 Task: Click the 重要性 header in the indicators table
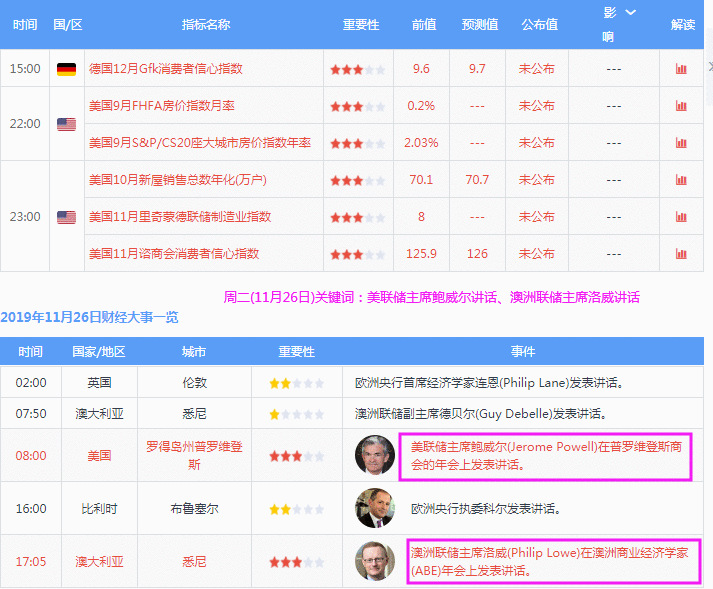point(361,25)
